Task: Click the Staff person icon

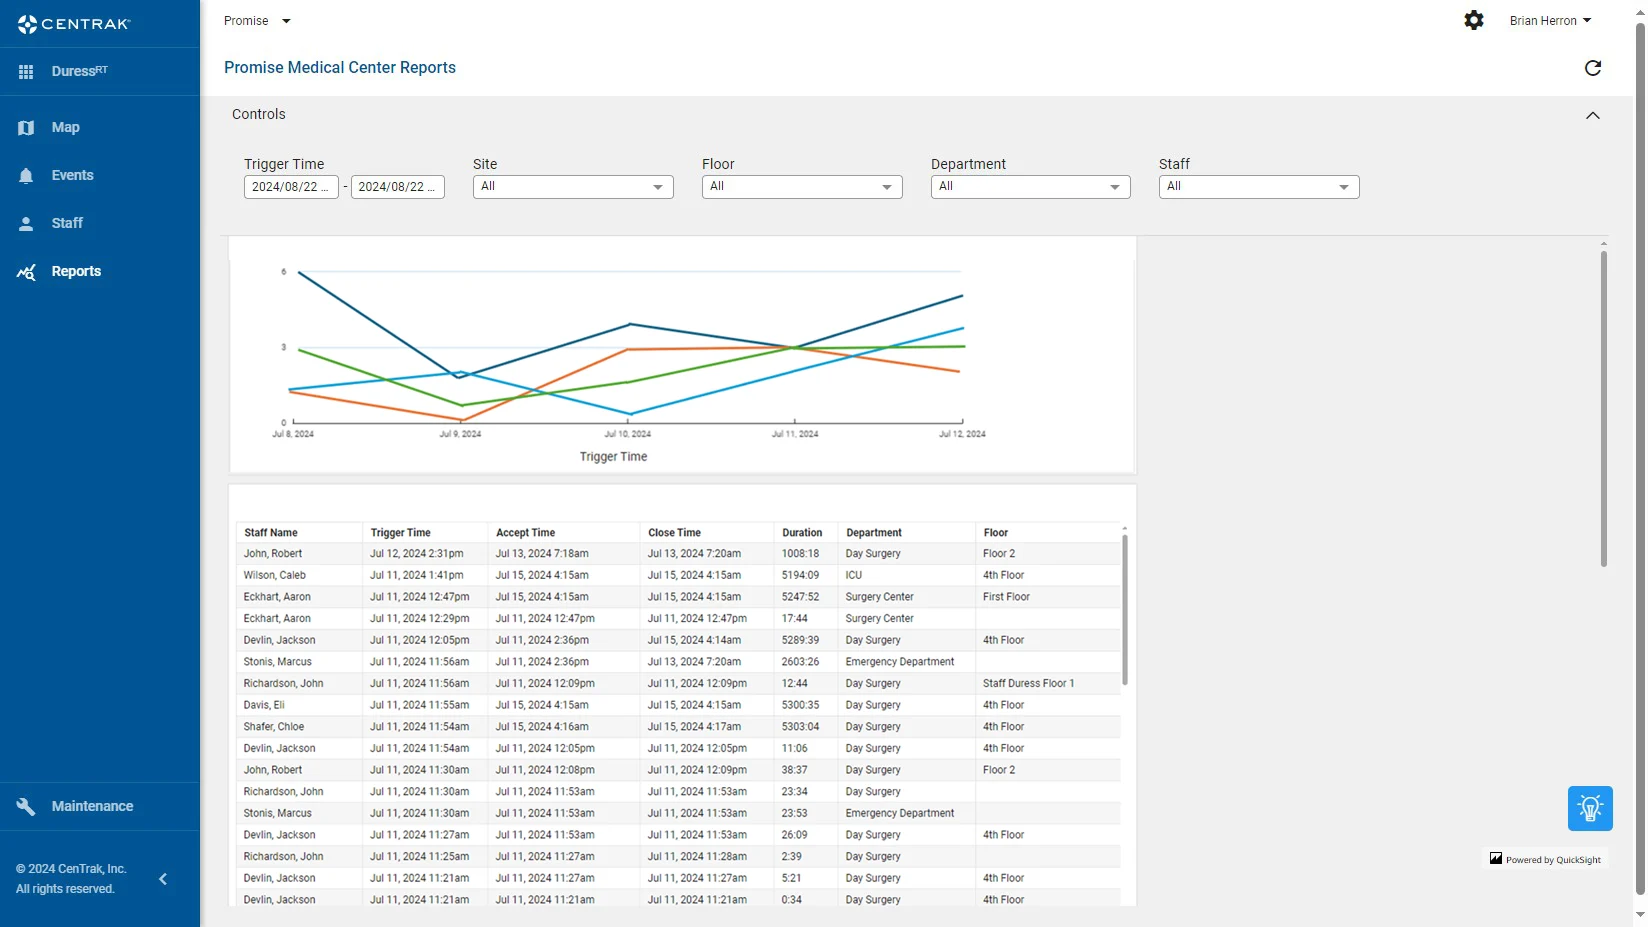Action: click(x=26, y=224)
